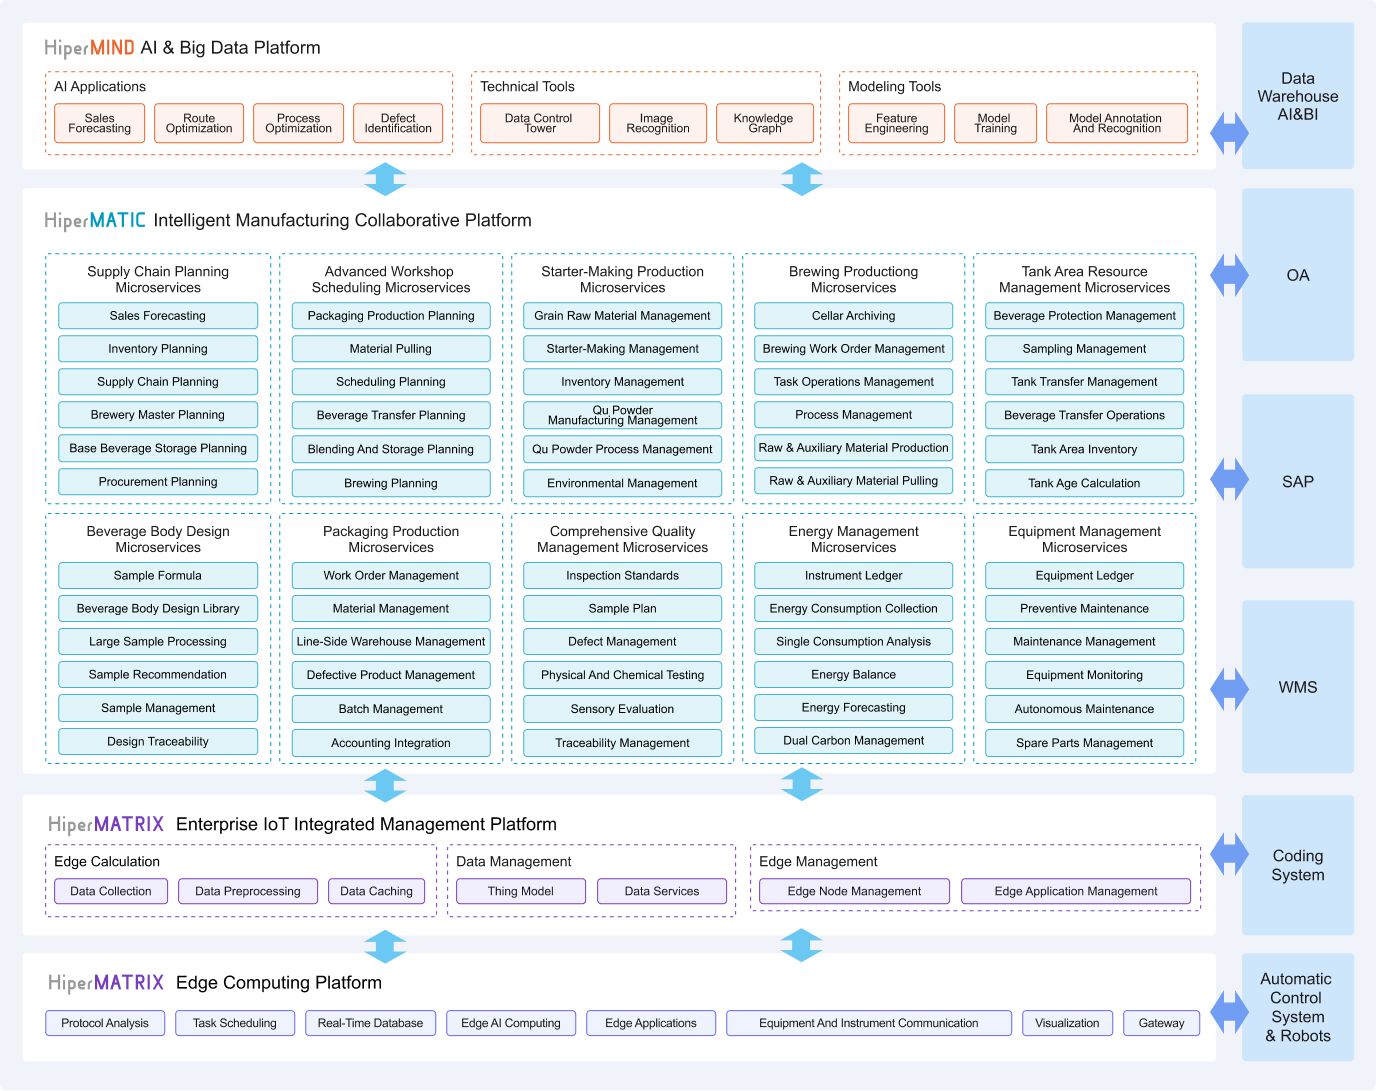This screenshot has height=1091, width=1376.
Task: Click Data Preprocessing under Edge Calculation
Action: pos(248,891)
